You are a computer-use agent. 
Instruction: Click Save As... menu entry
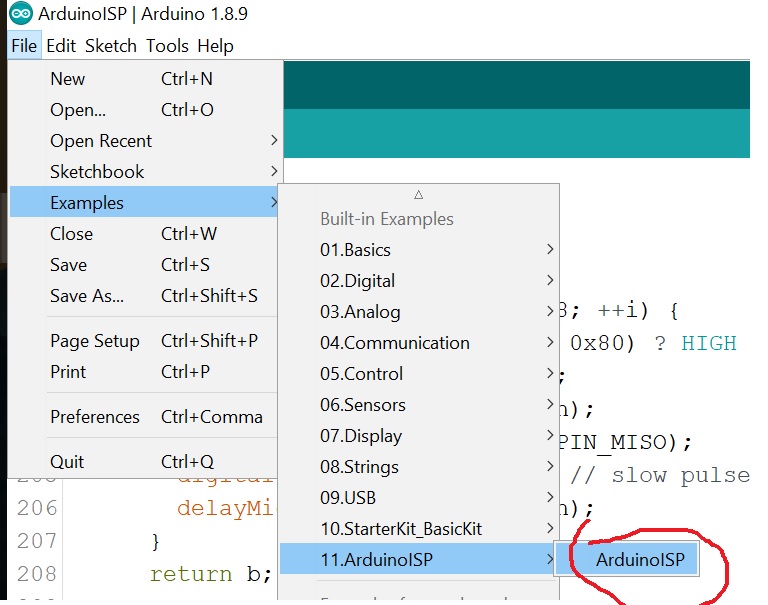(87, 296)
